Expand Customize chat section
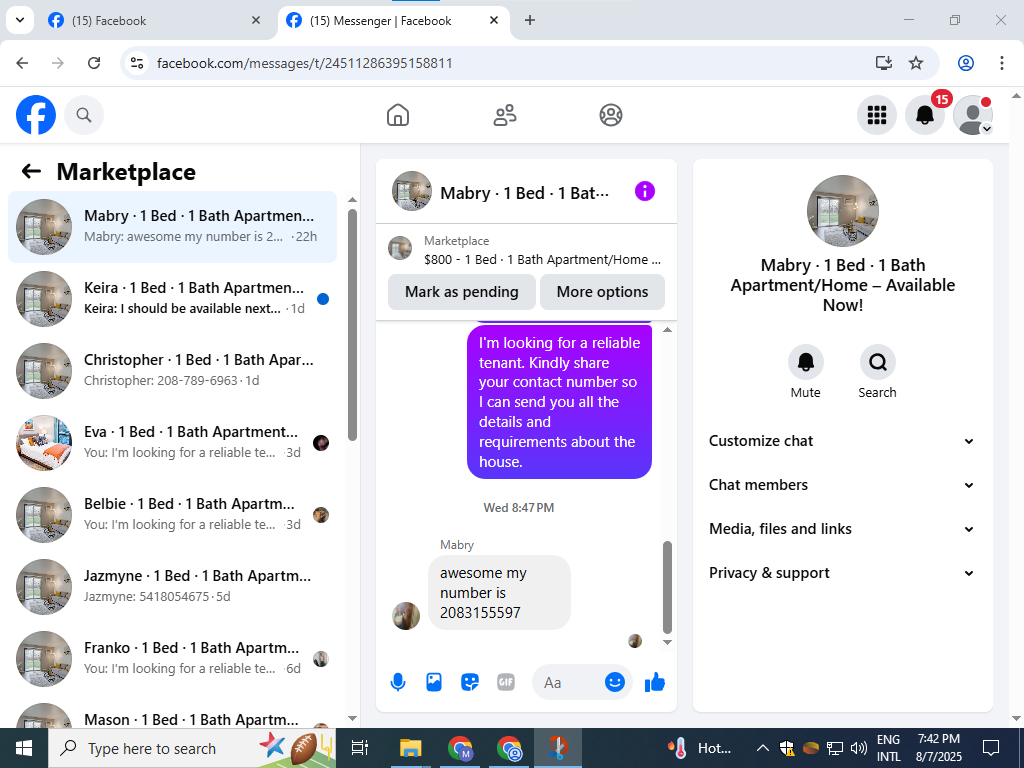This screenshot has width=1024, height=768. [842, 441]
